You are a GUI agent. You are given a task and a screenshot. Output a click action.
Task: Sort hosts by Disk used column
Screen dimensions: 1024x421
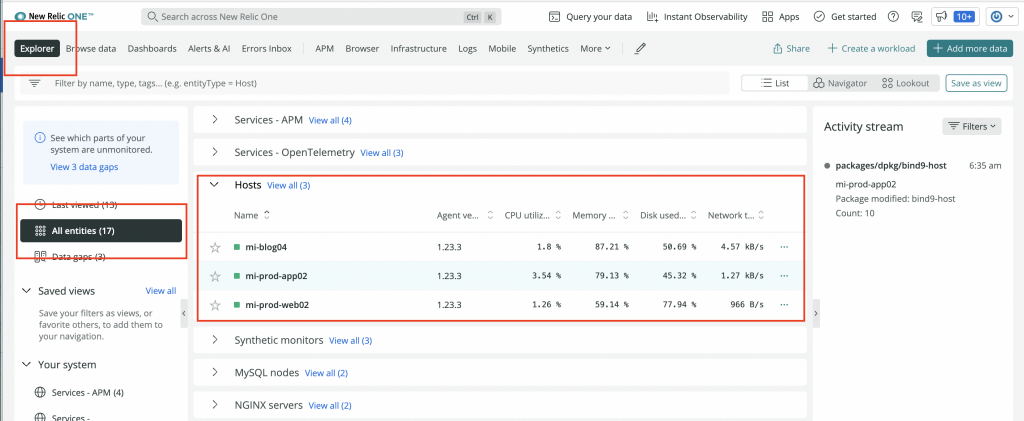click(x=668, y=215)
